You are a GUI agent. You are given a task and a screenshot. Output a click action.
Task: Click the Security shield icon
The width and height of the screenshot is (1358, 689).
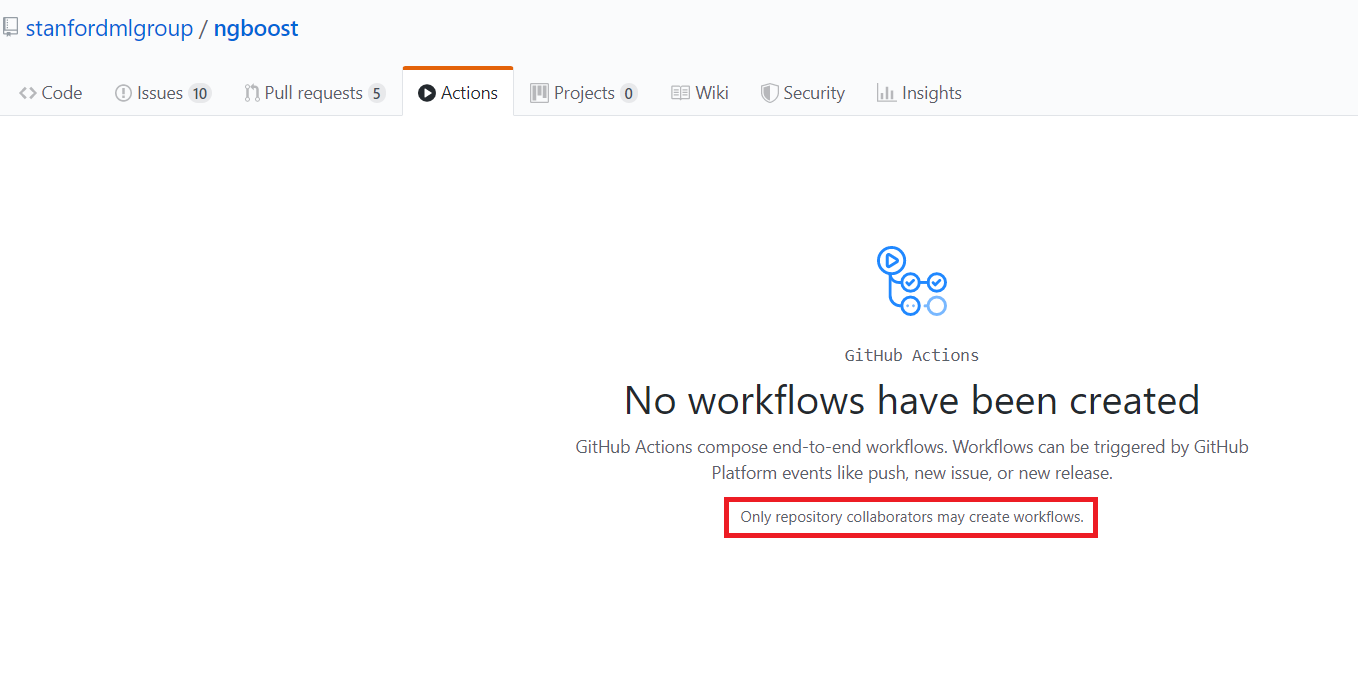coord(770,92)
